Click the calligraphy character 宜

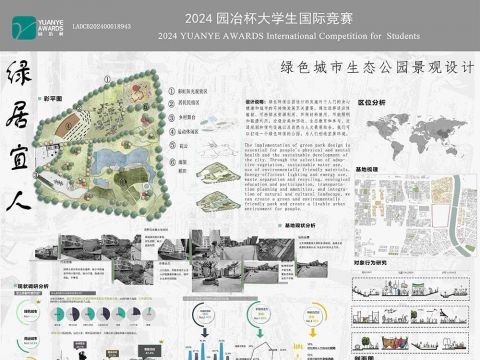pos(19,157)
